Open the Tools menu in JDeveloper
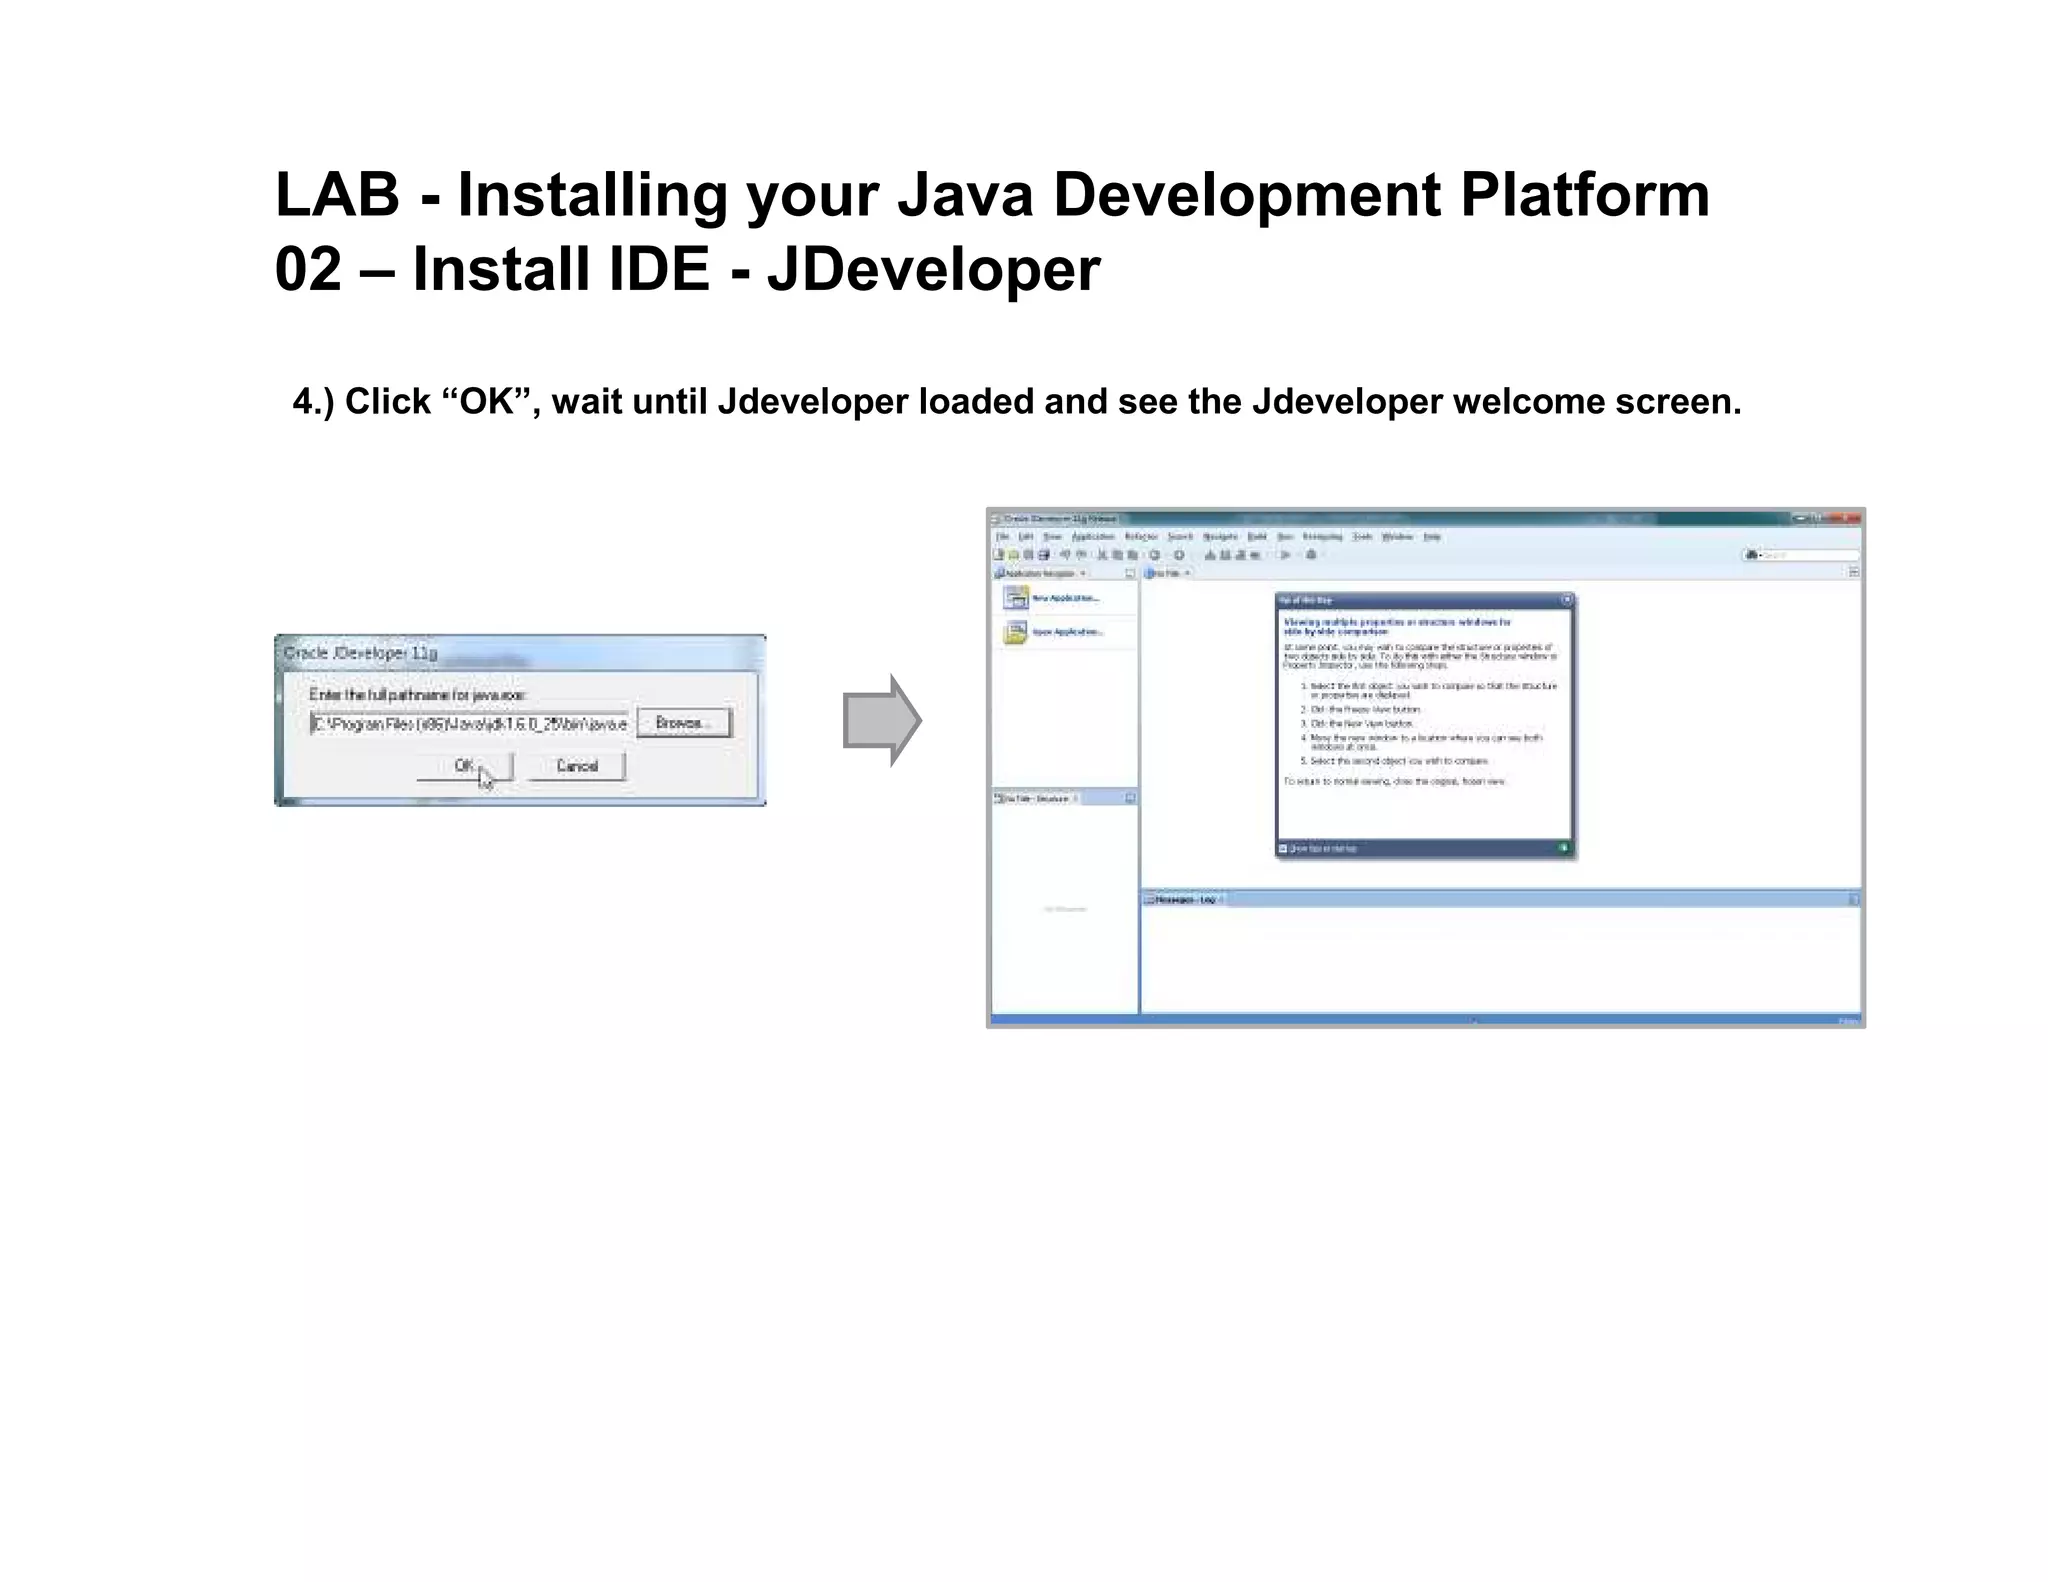 pos(1362,537)
